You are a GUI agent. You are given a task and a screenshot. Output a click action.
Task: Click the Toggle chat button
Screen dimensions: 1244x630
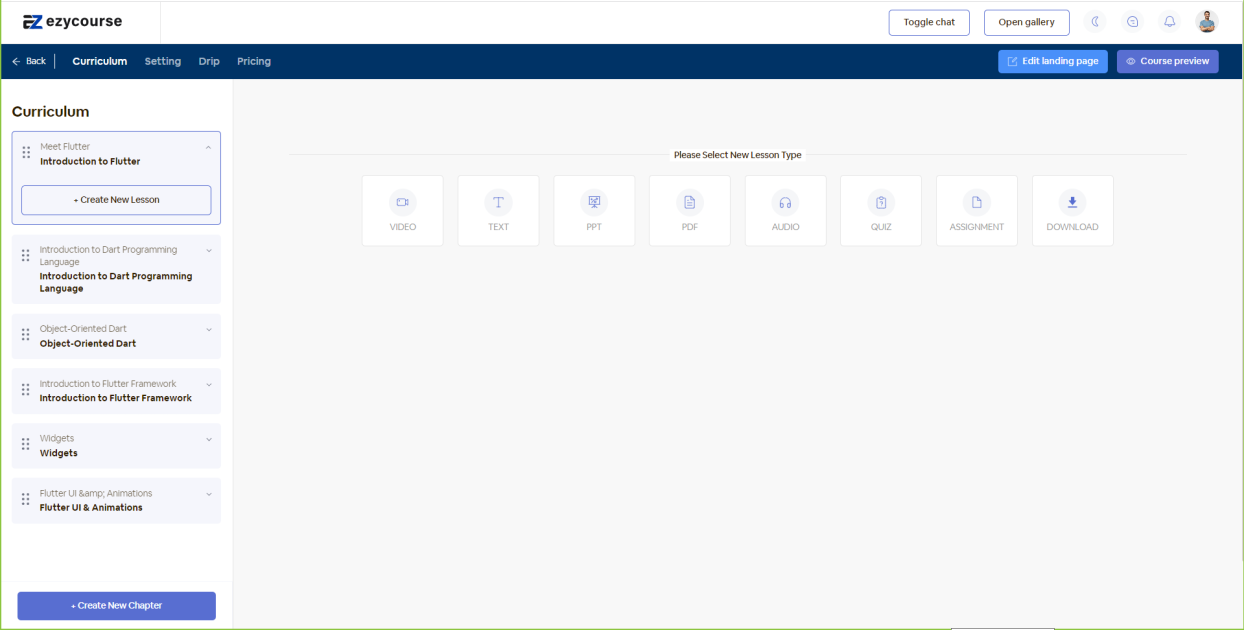(929, 22)
